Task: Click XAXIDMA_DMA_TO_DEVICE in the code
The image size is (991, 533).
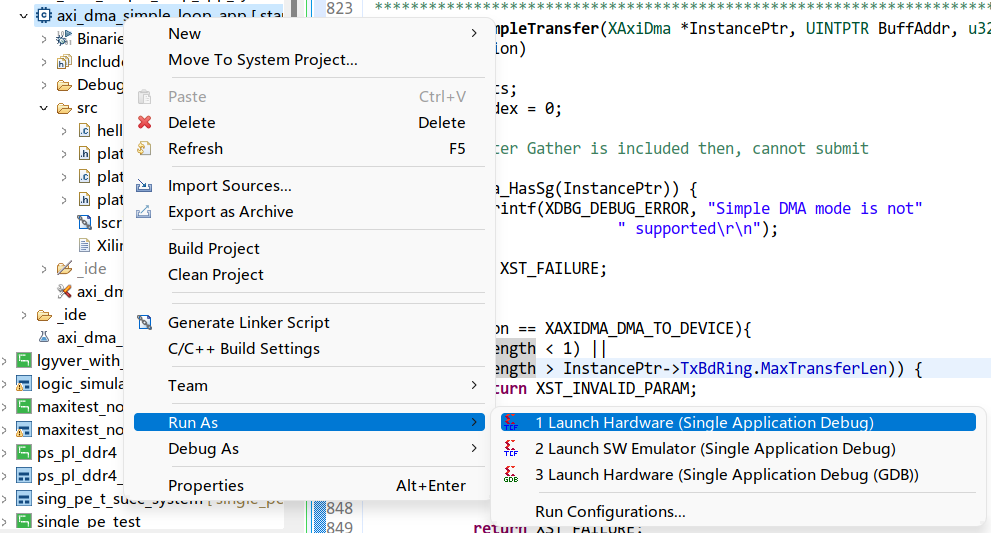Action: [643, 329]
